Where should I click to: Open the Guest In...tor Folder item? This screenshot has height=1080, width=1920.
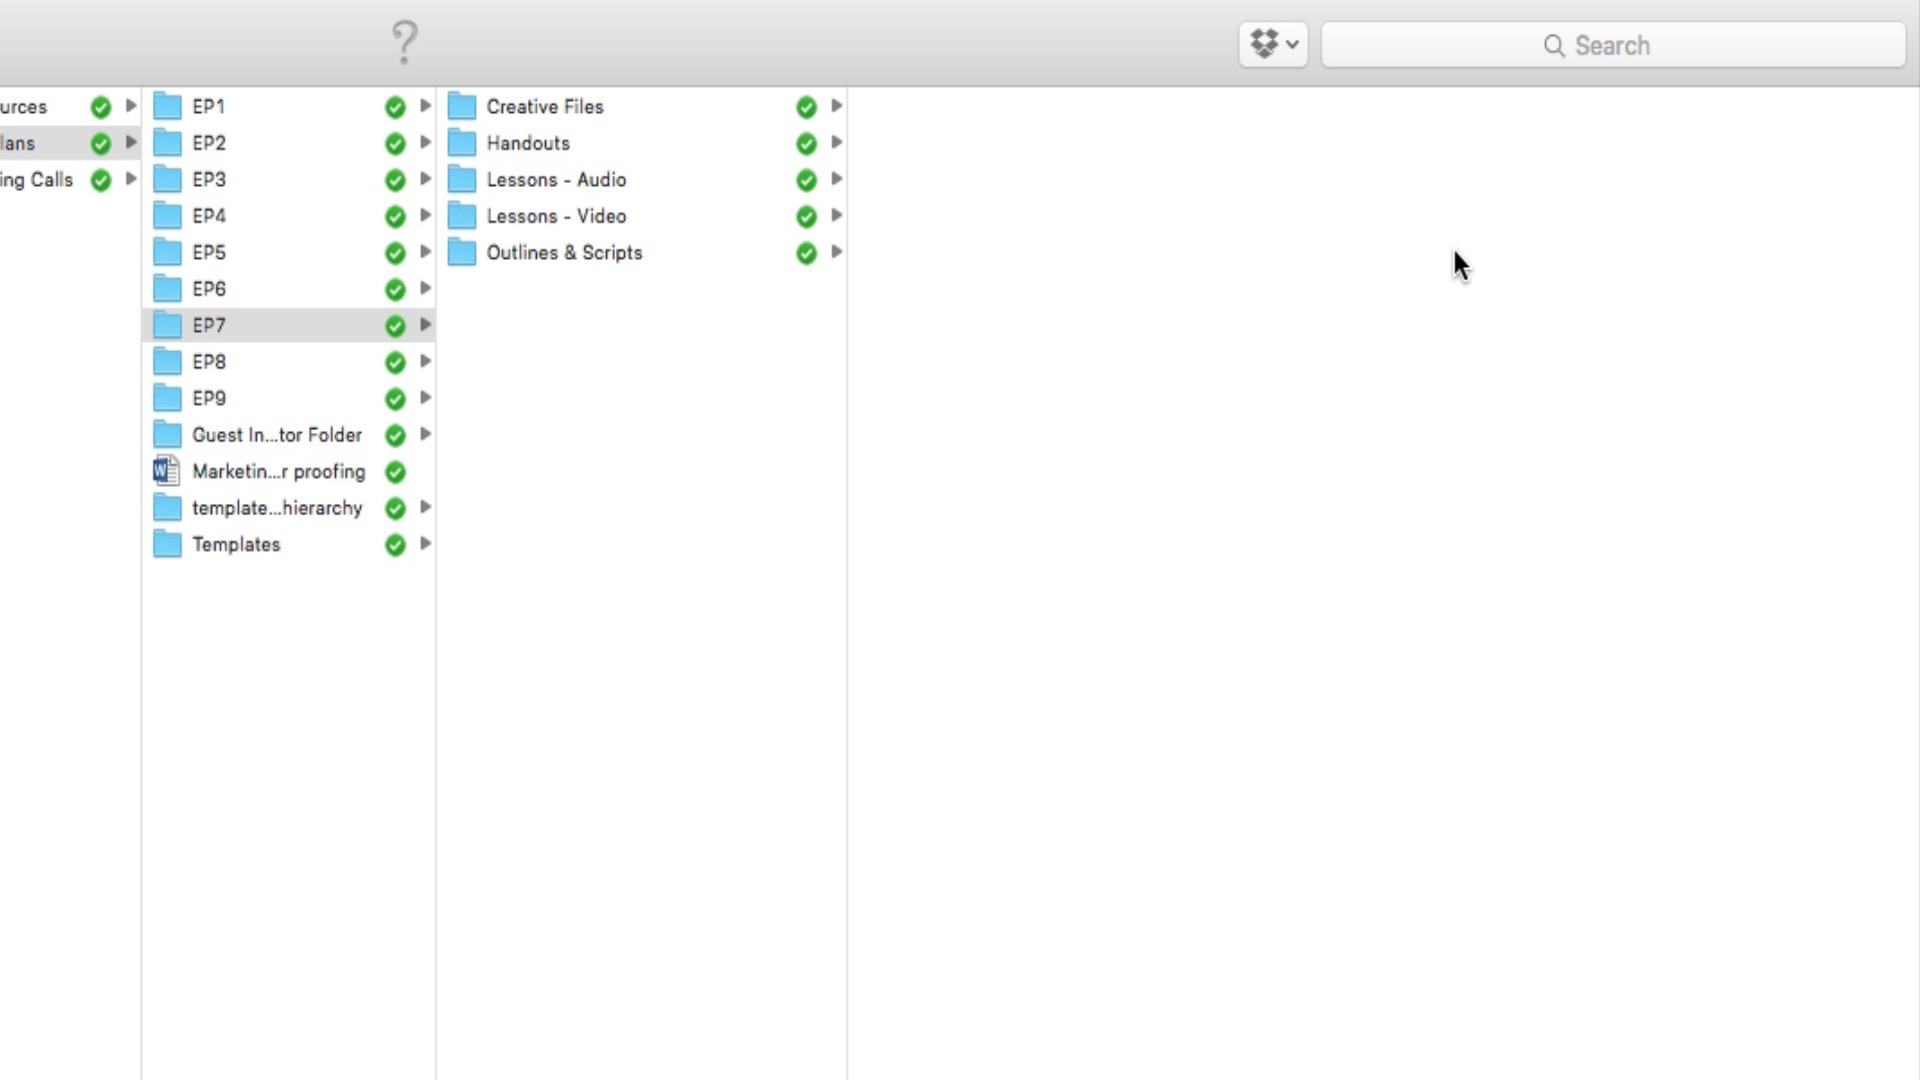277,435
